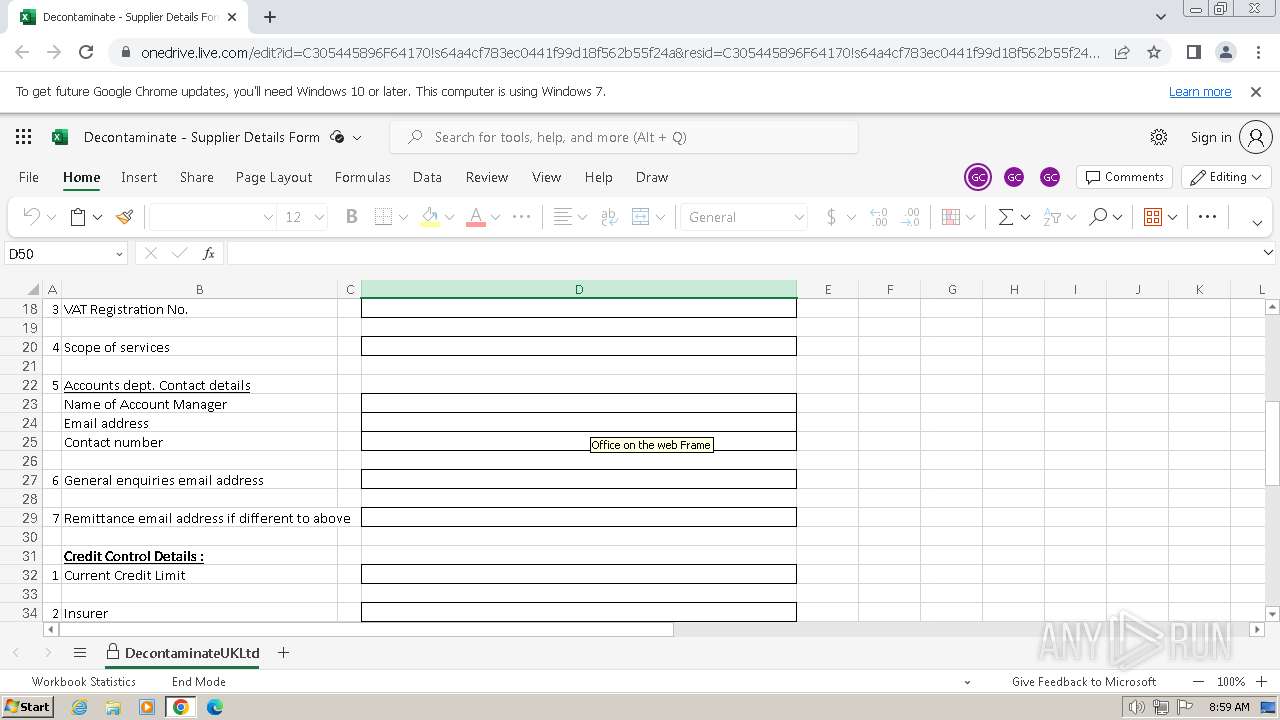Click the Find magnifier icon

pyautogui.click(x=1098, y=217)
